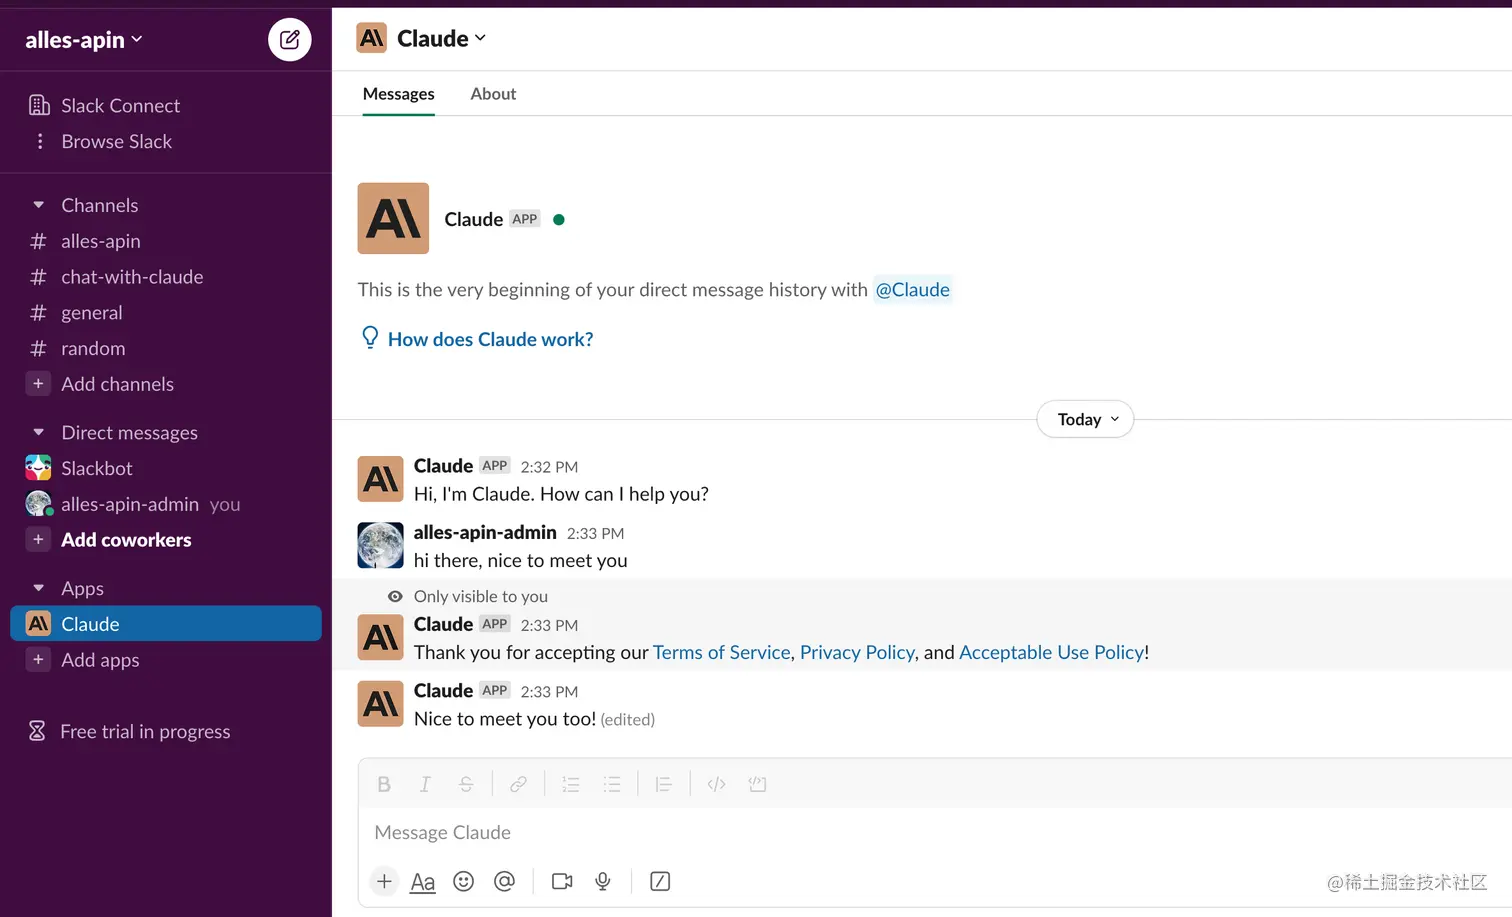
Task: Click the plus icon beside Add coworkers
Action: point(38,540)
